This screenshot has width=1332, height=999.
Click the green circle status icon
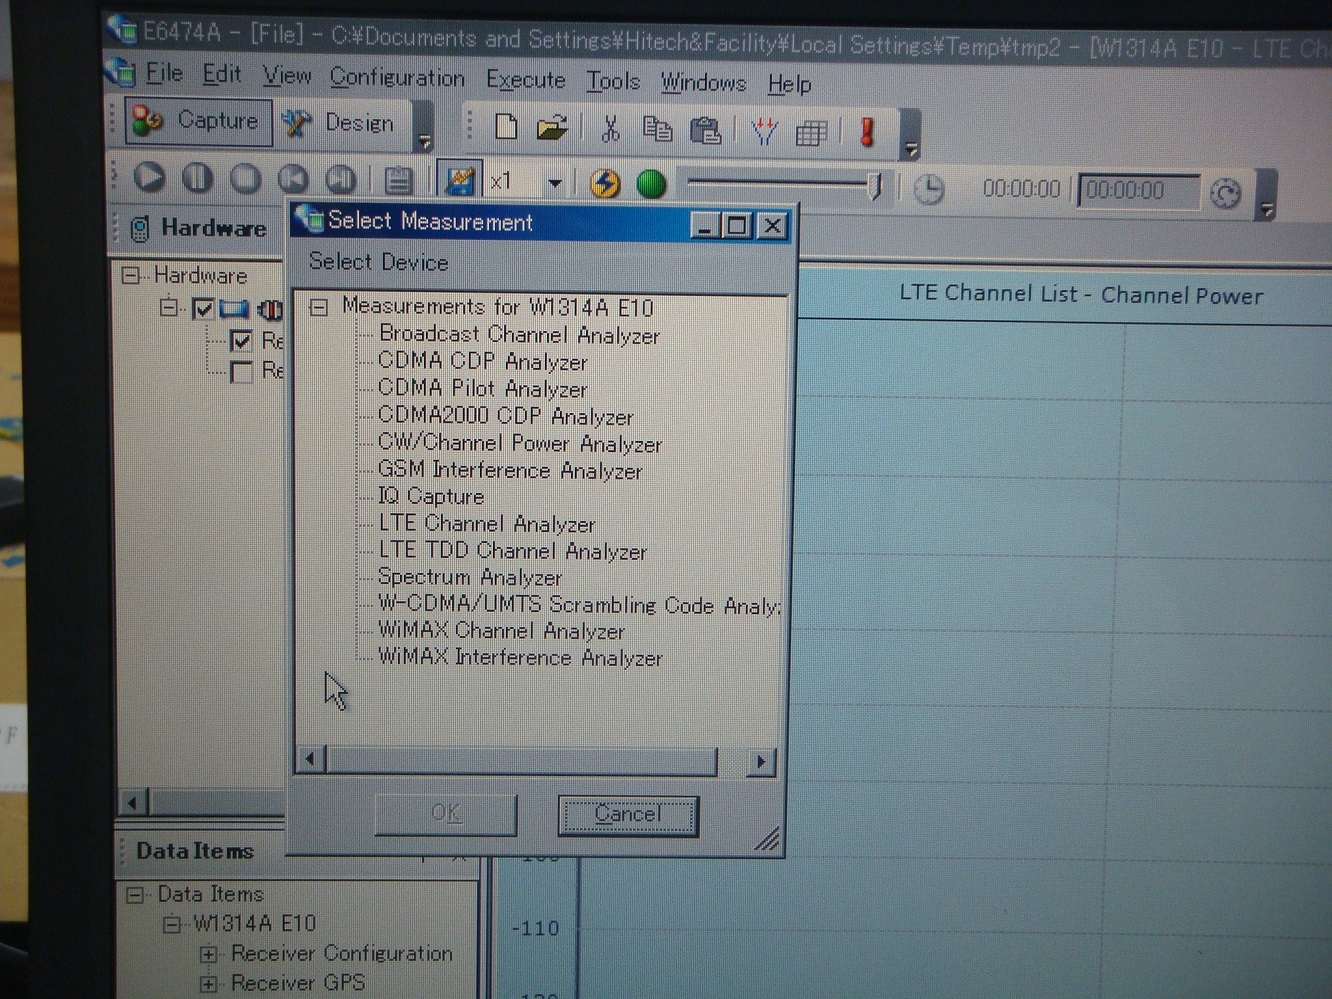[x=651, y=184]
